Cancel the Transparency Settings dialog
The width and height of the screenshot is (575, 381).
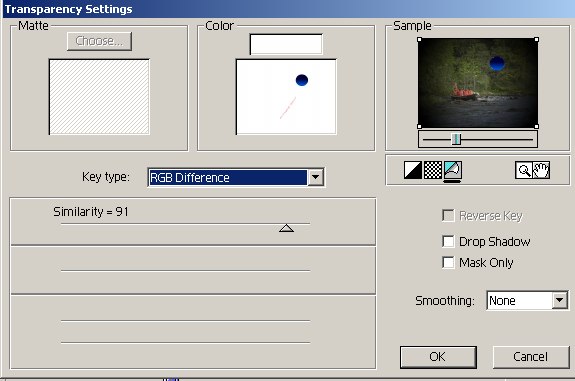(531, 357)
